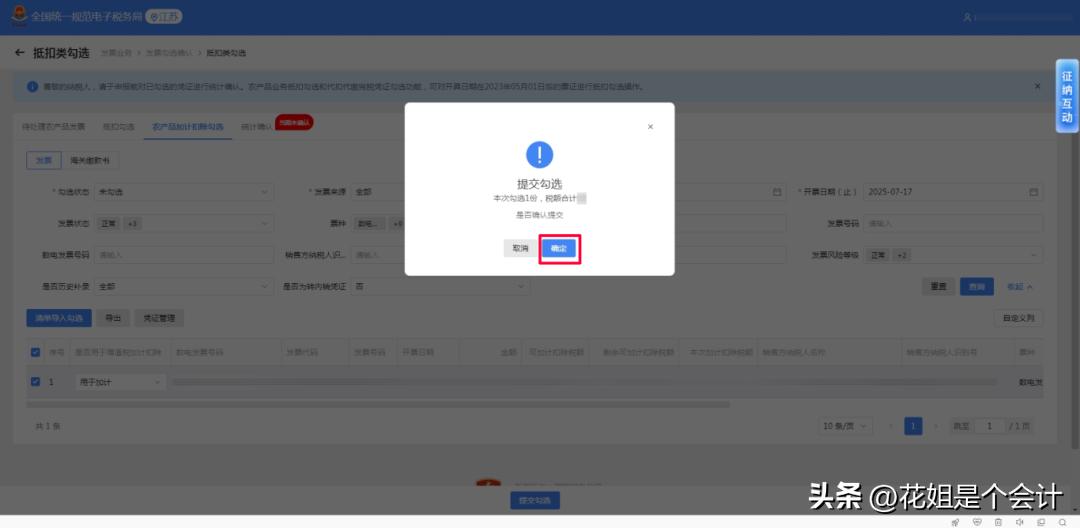Viewport: 1080px width, 528px height.
Task: Click the tax bureau logo at top-left
Action: pyautogui.click(x=19, y=16)
